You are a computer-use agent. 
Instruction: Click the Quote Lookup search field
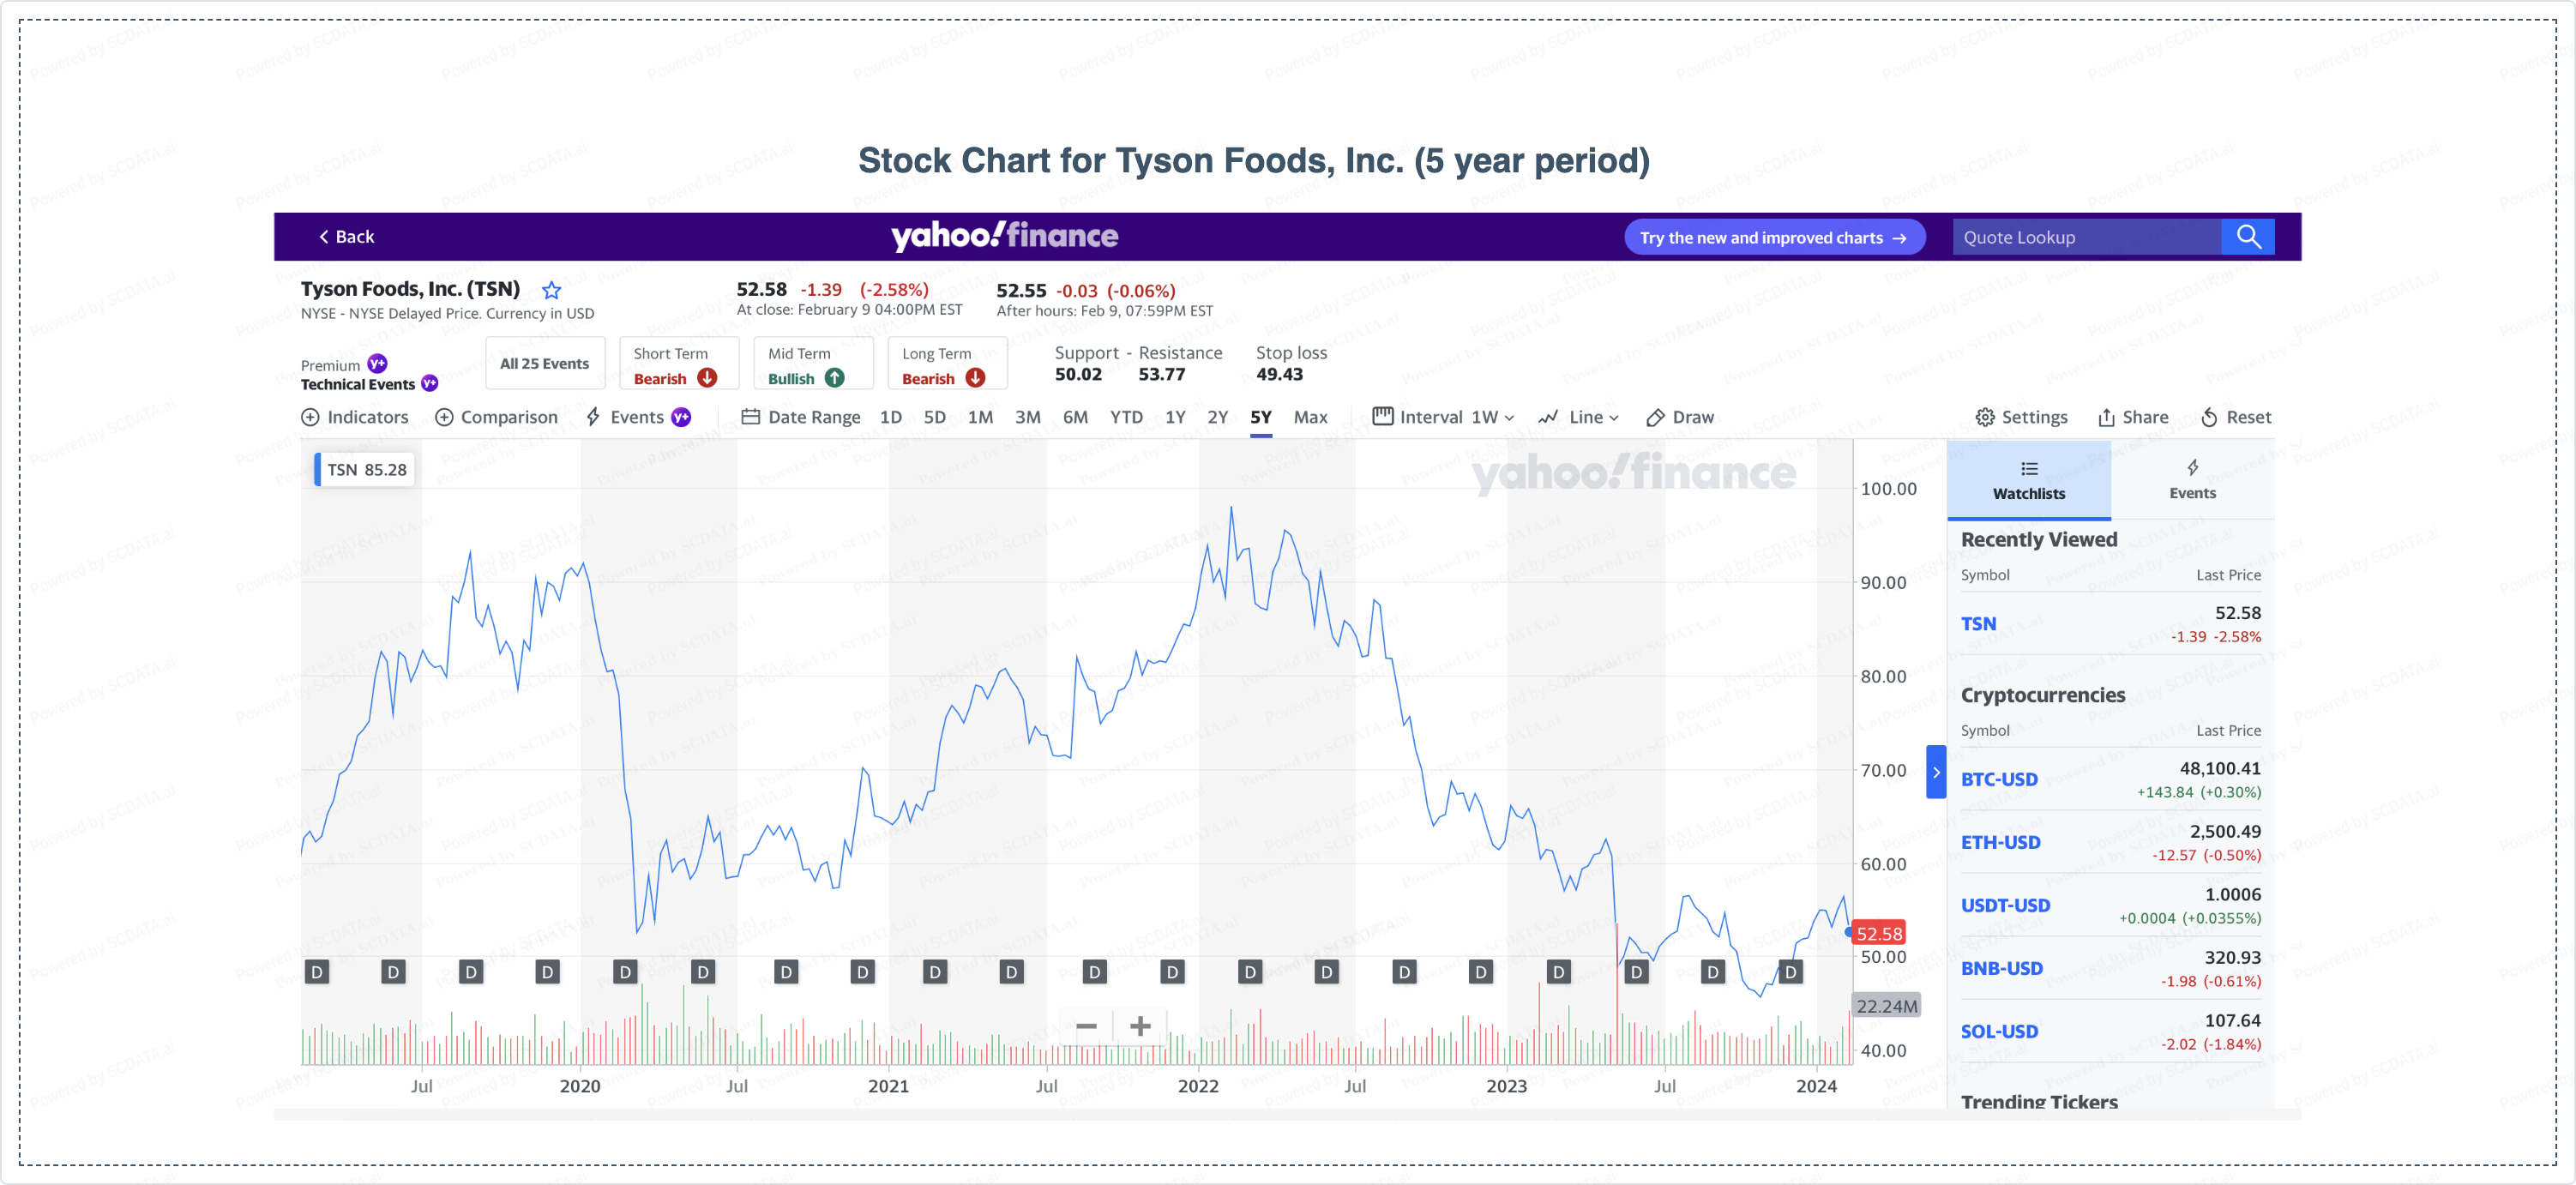(x=2085, y=237)
